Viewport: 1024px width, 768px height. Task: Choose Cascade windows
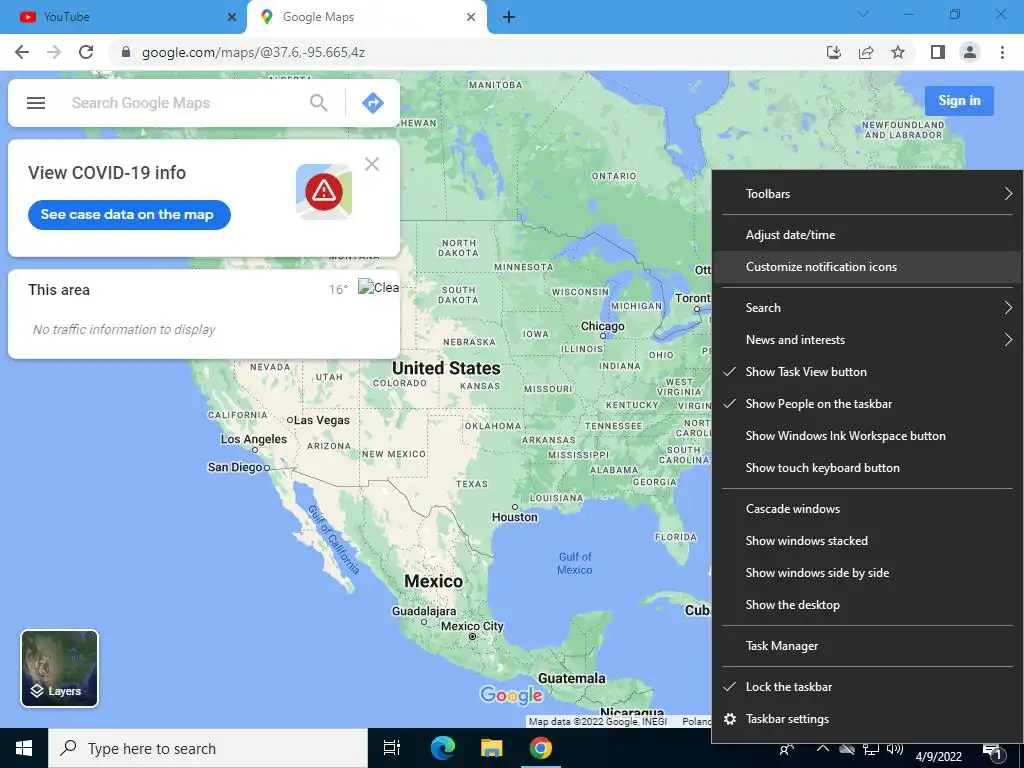pos(867,509)
